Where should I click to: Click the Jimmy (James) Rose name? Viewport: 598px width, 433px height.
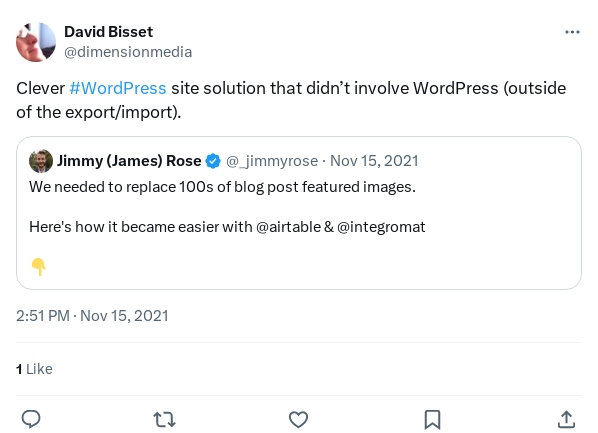click(x=129, y=161)
